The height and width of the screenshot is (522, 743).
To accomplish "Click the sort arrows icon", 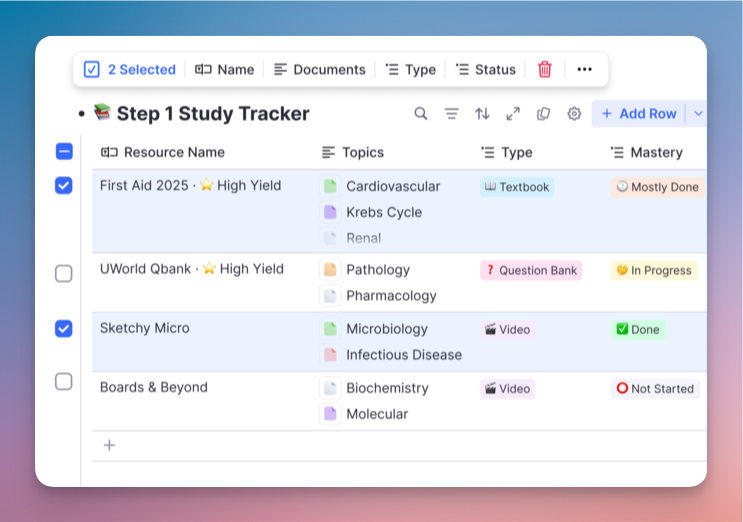I will tap(482, 114).
